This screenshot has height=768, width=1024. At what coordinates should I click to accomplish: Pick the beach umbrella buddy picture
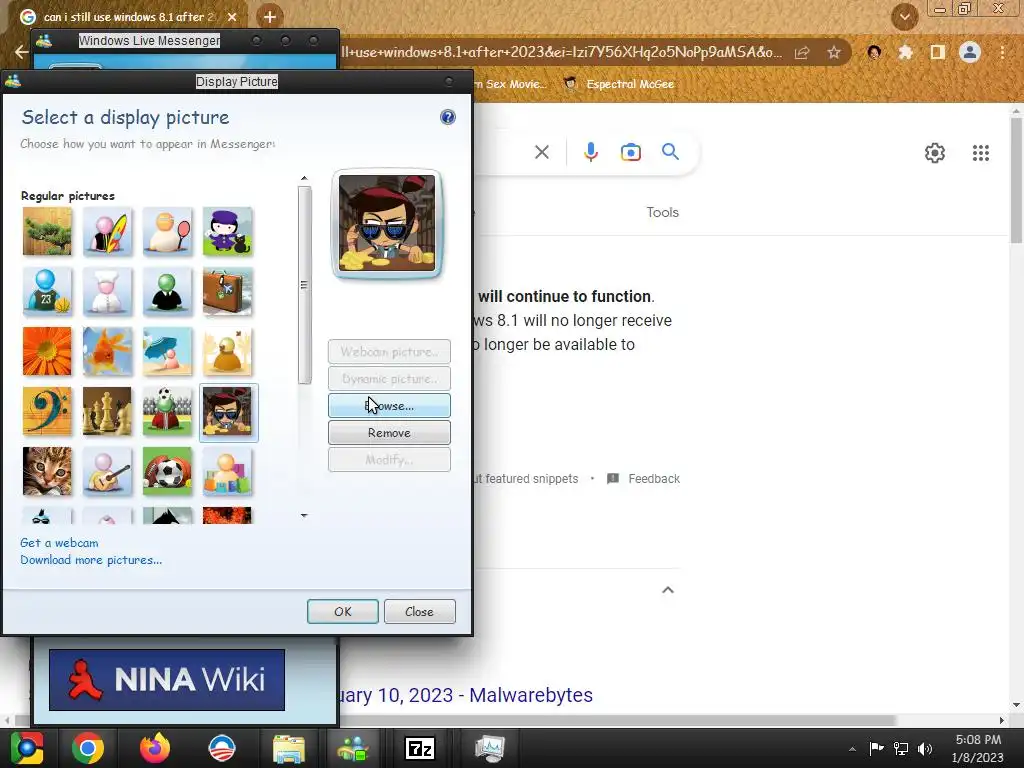168,351
